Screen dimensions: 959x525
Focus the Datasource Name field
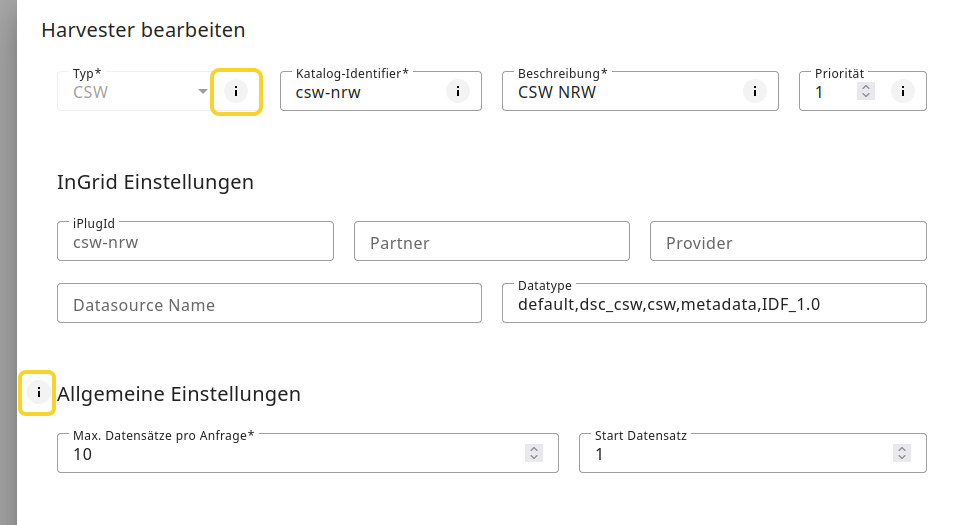tap(269, 305)
